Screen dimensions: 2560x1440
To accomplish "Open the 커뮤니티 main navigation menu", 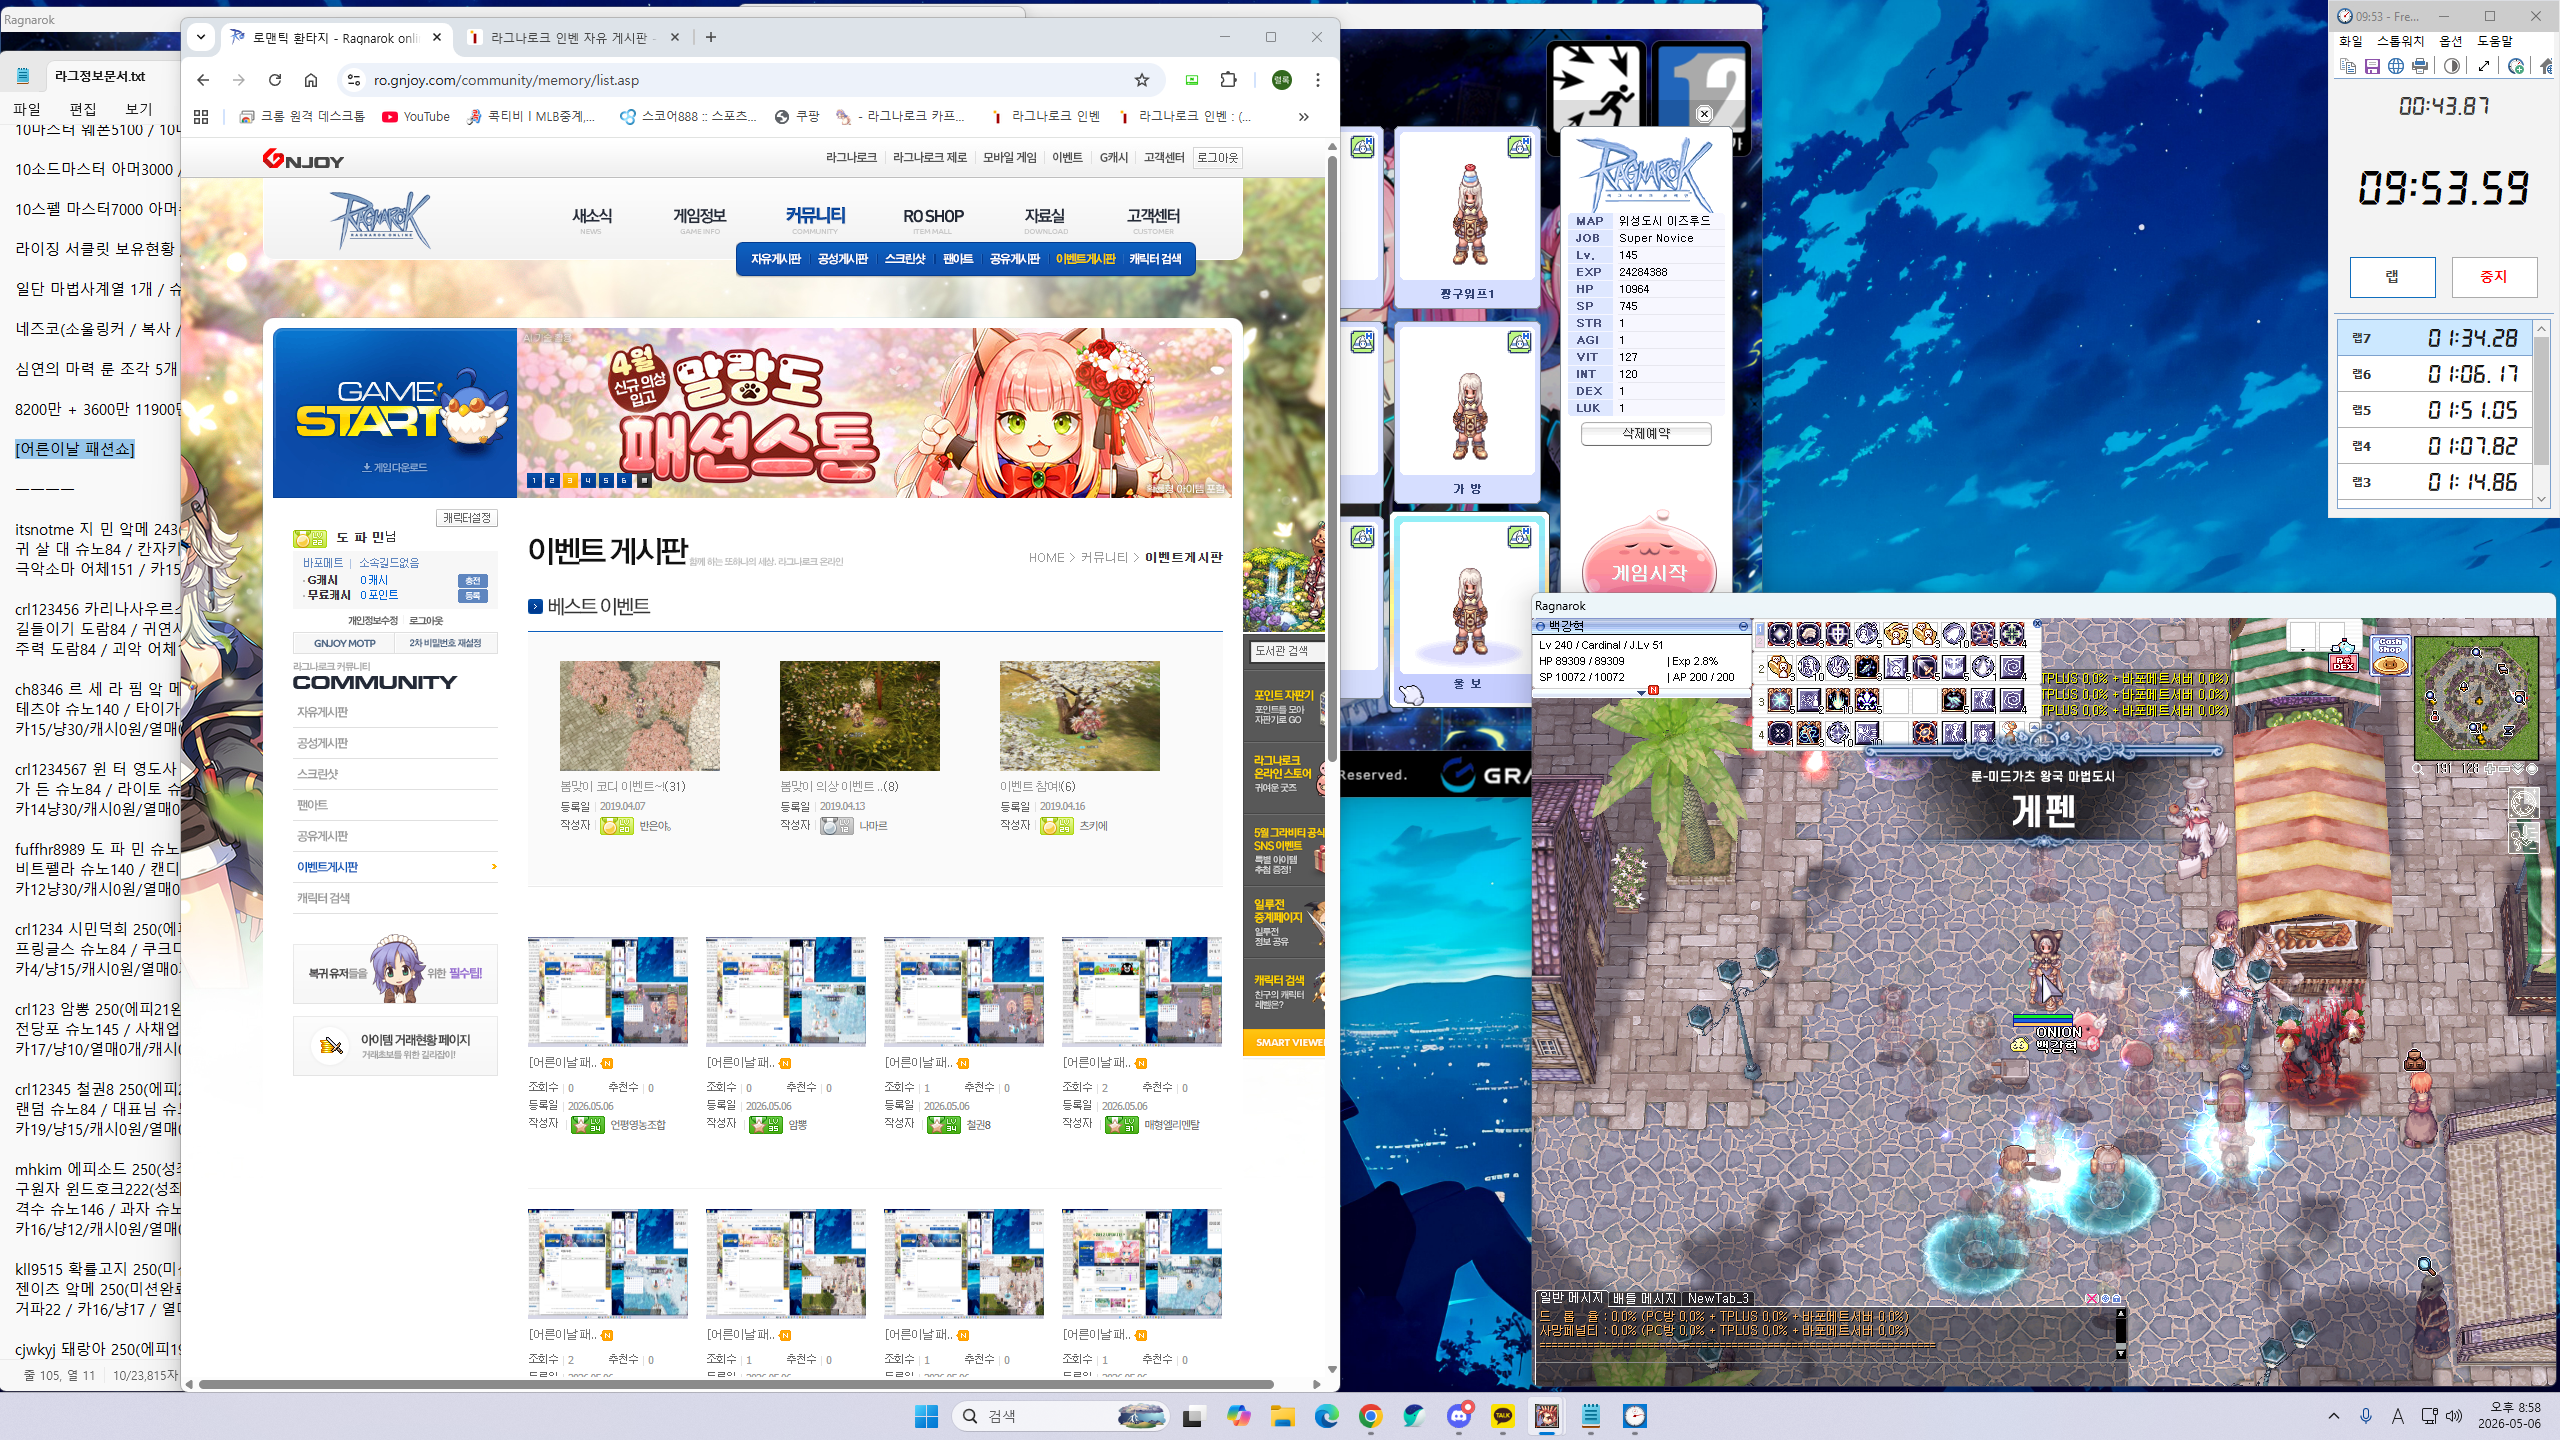I will tap(815, 216).
